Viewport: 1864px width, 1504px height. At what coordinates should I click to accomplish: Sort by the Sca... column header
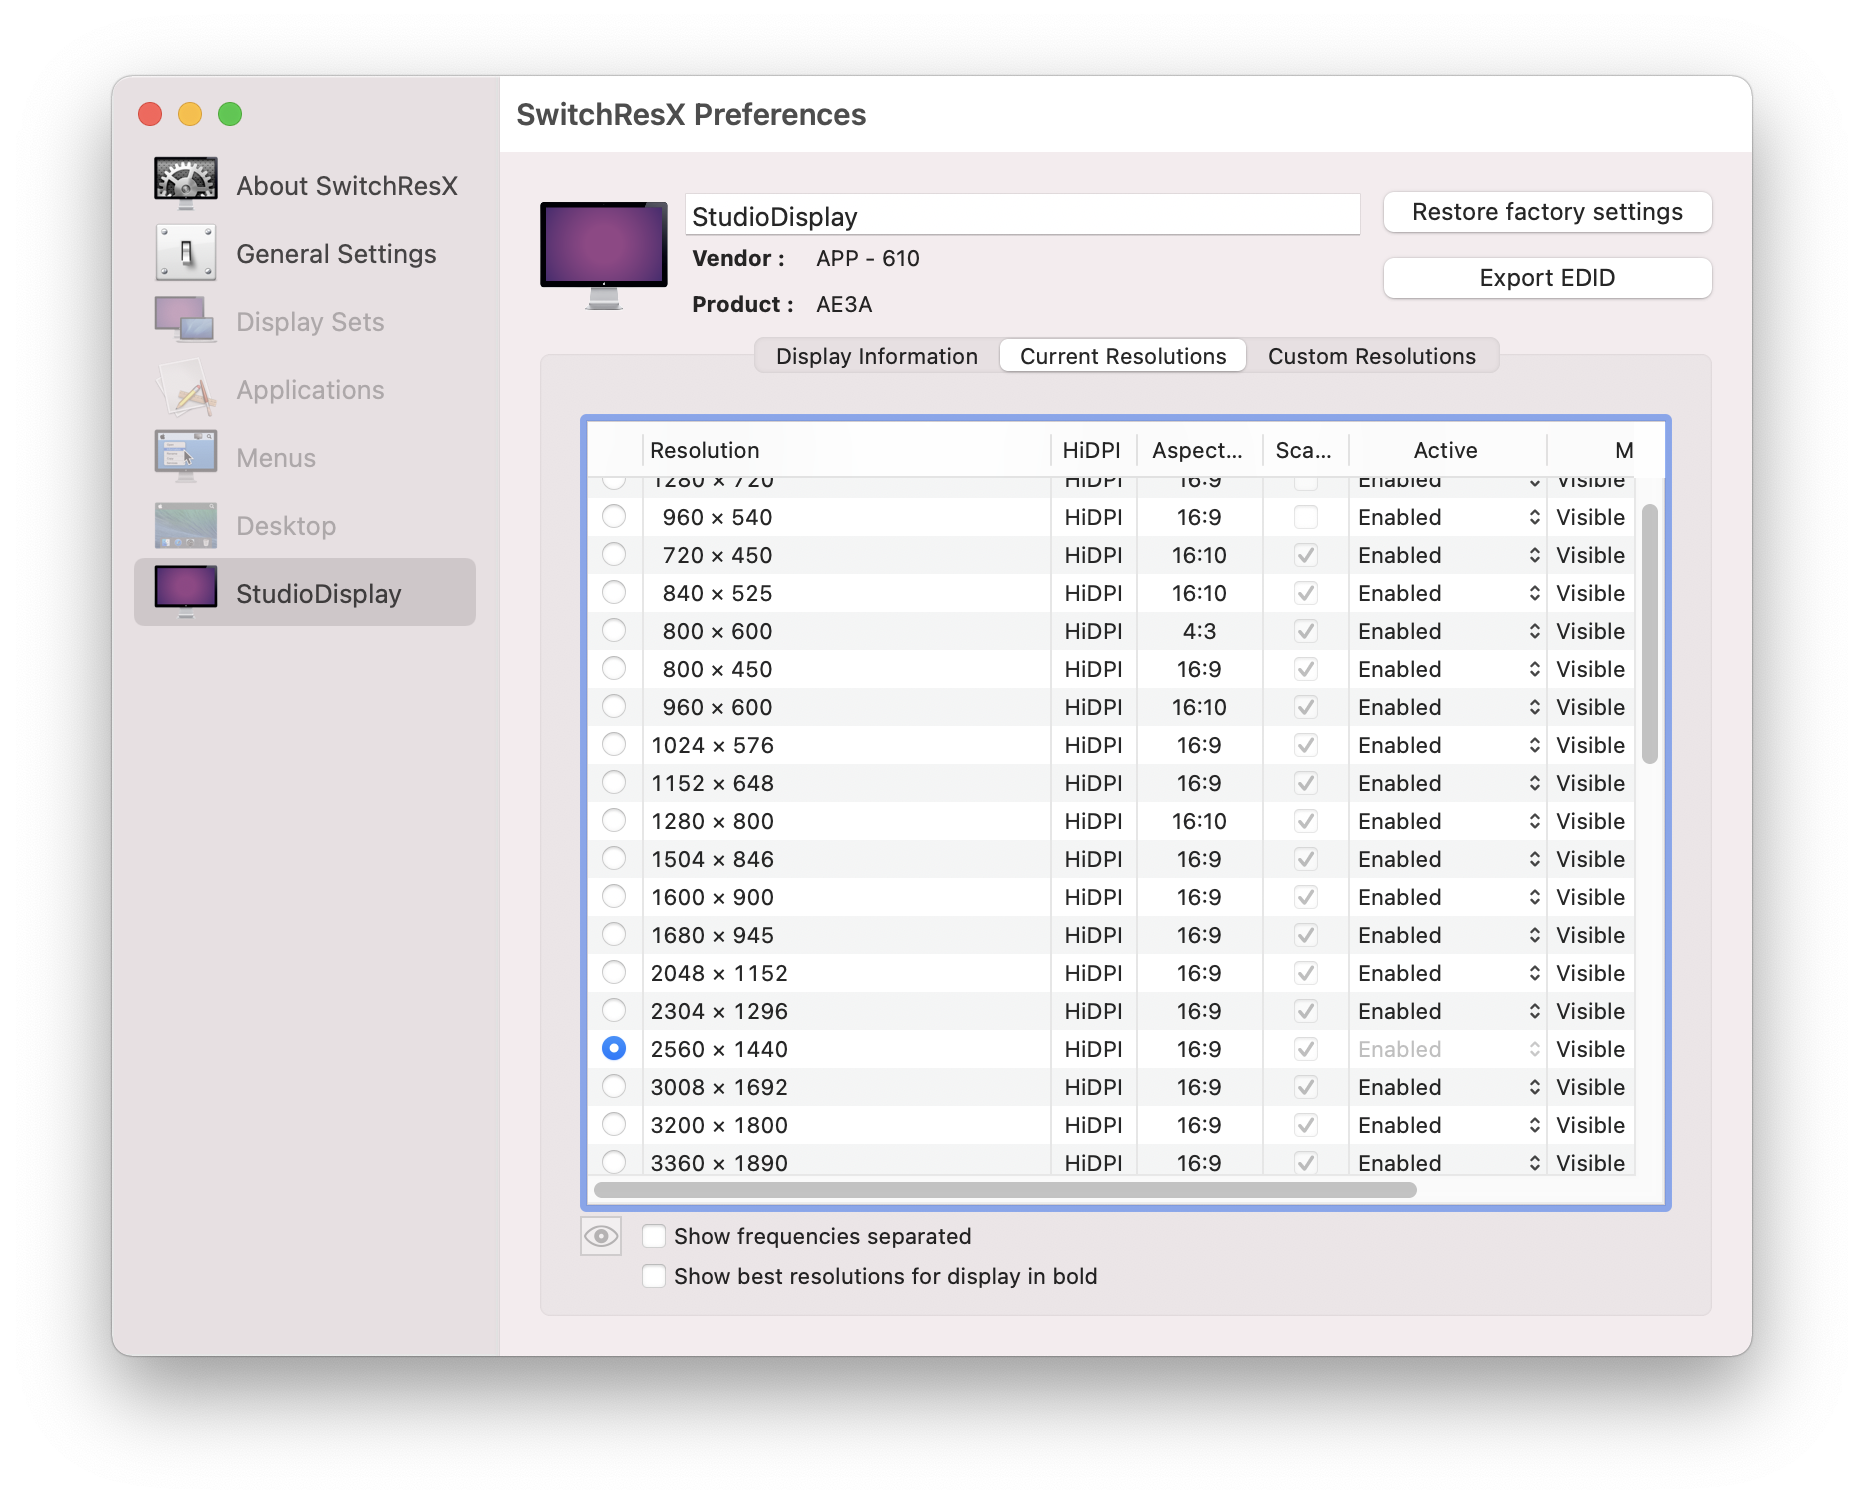click(x=1305, y=450)
